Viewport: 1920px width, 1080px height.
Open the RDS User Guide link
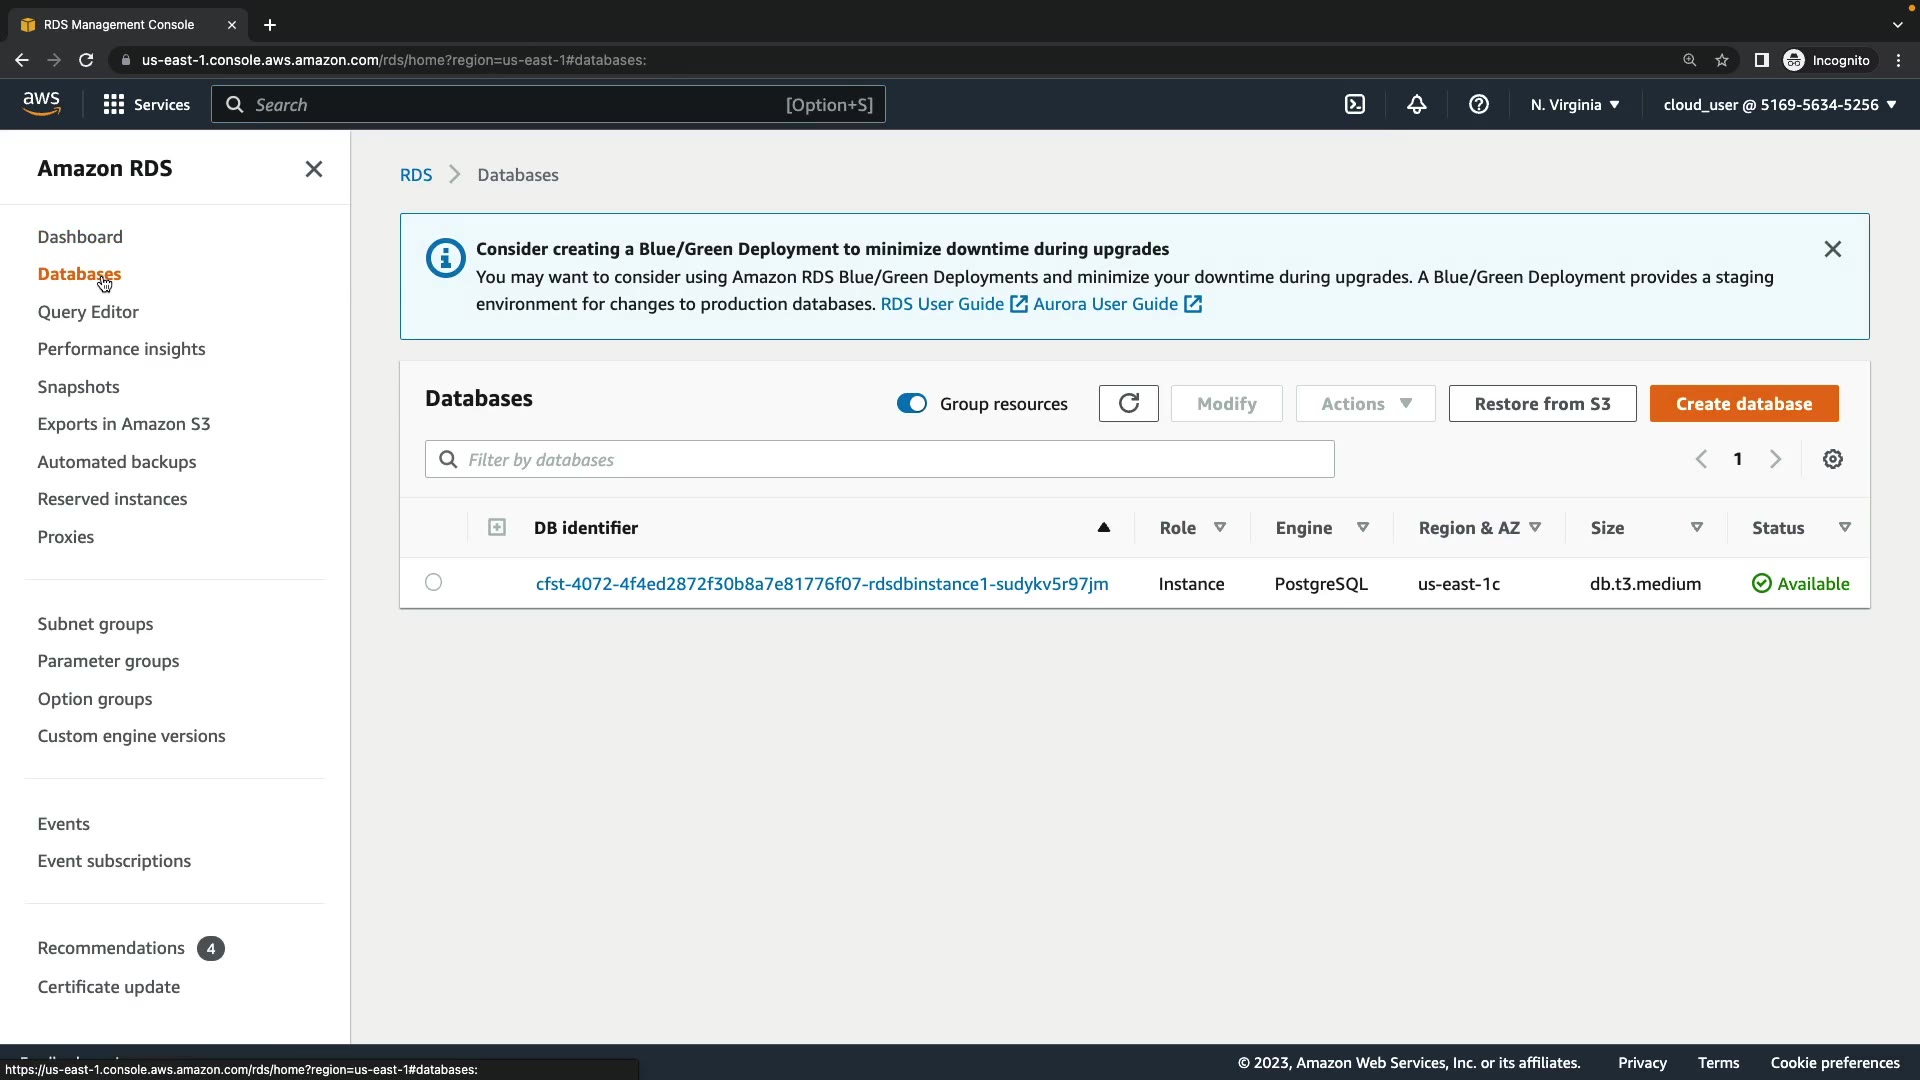(942, 304)
